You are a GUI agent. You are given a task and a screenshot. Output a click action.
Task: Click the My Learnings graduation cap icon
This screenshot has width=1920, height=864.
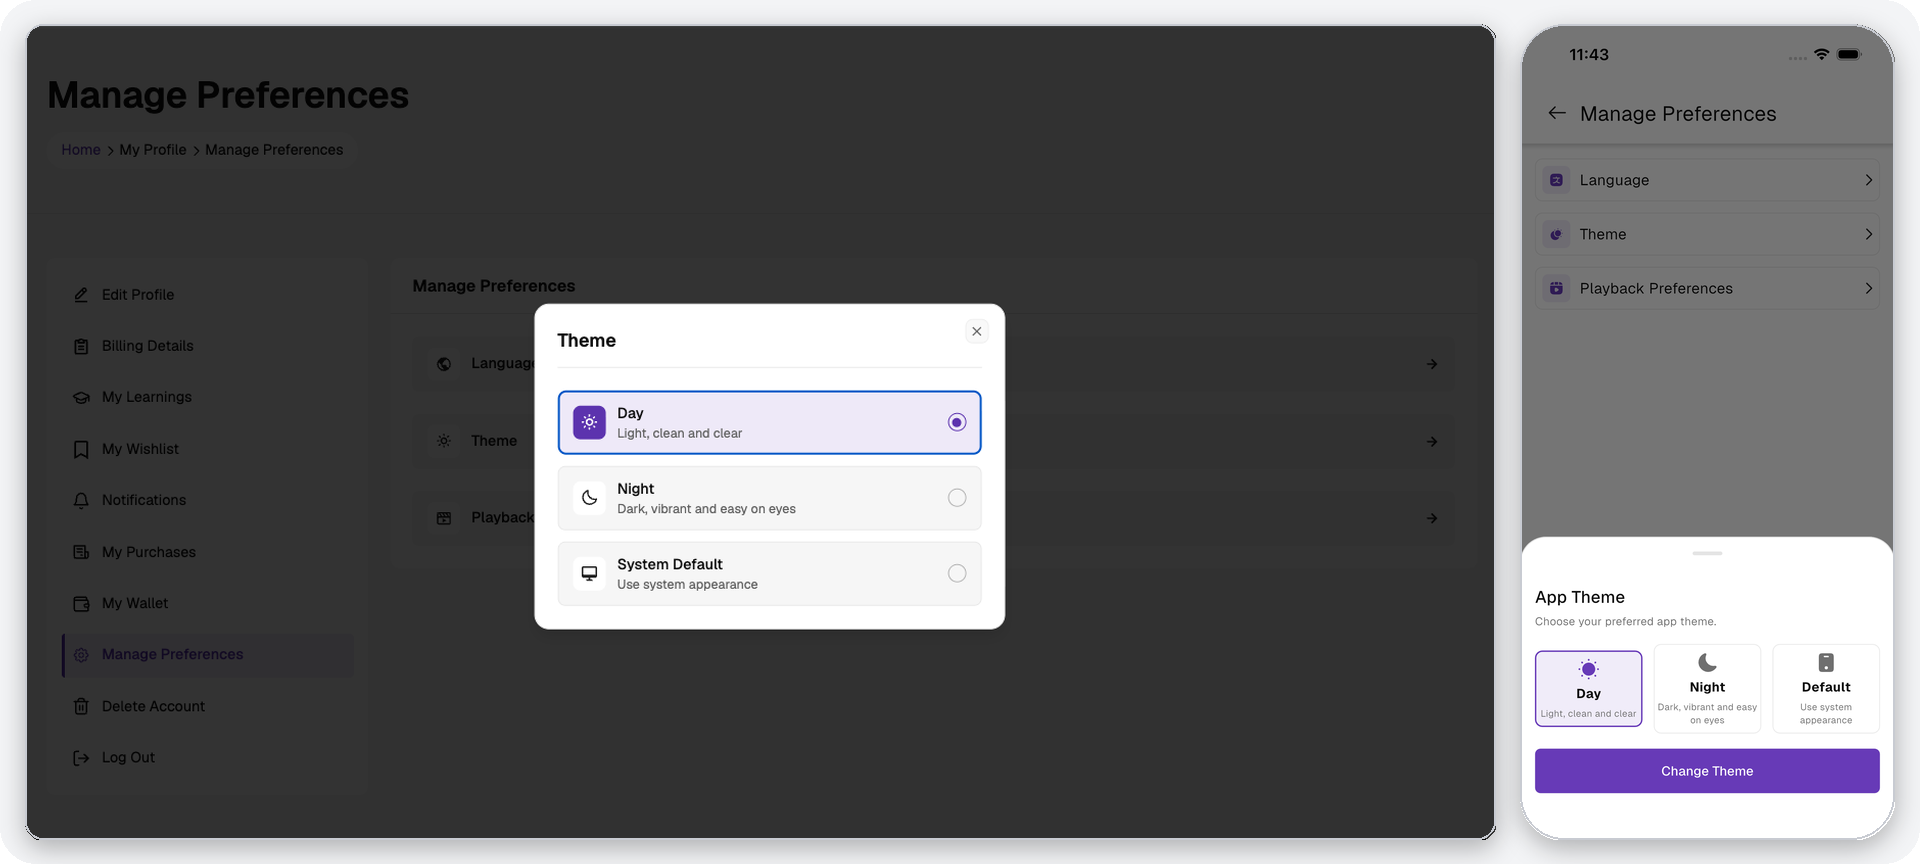coord(81,397)
